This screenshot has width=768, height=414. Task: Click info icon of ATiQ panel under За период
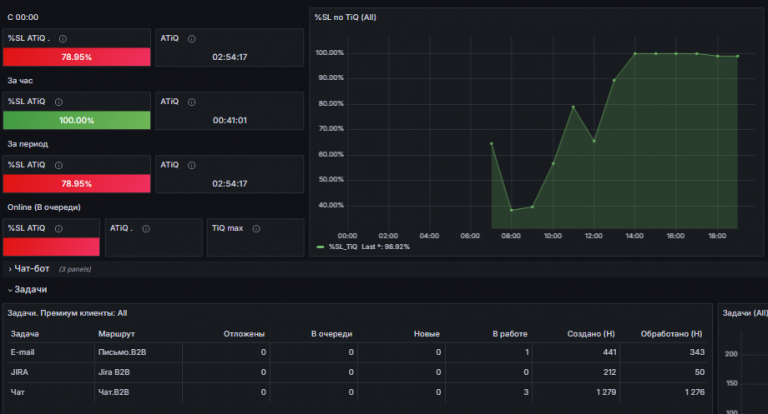pos(192,165)
